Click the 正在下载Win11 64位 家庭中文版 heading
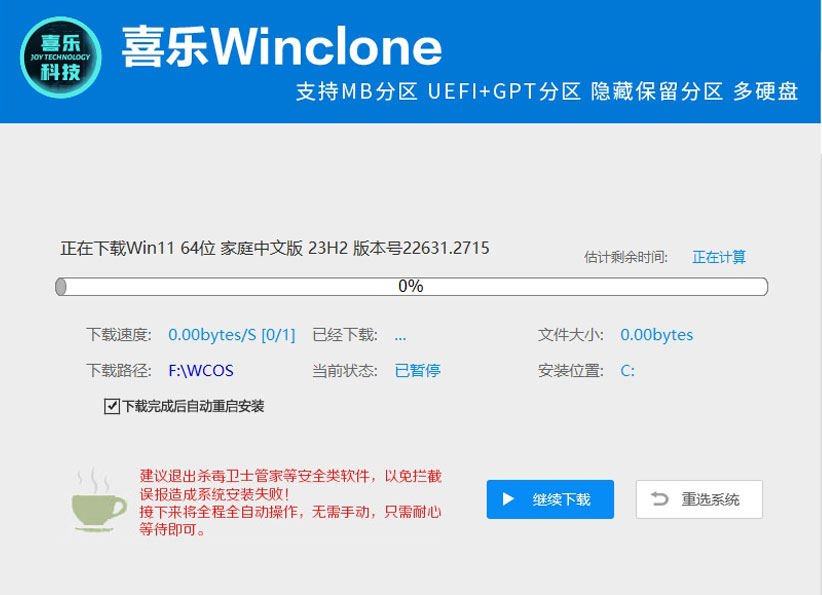The width and height of the screenshot is (822, 595). [x=275, y=248]
